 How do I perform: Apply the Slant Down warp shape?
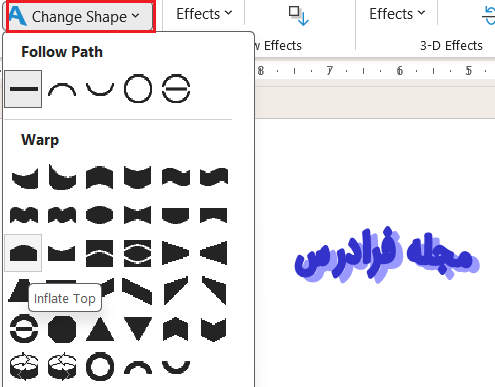coord(138,291)
